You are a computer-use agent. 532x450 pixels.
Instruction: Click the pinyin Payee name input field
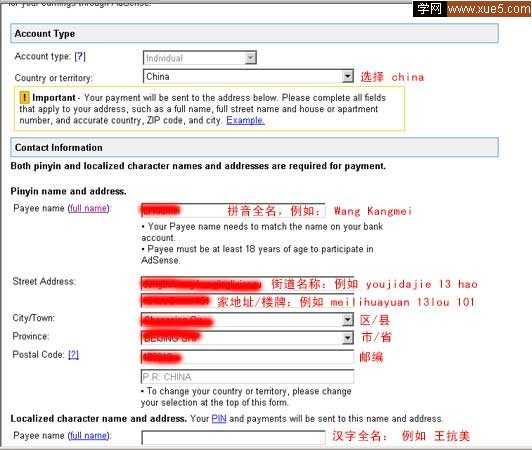(233, 210)
